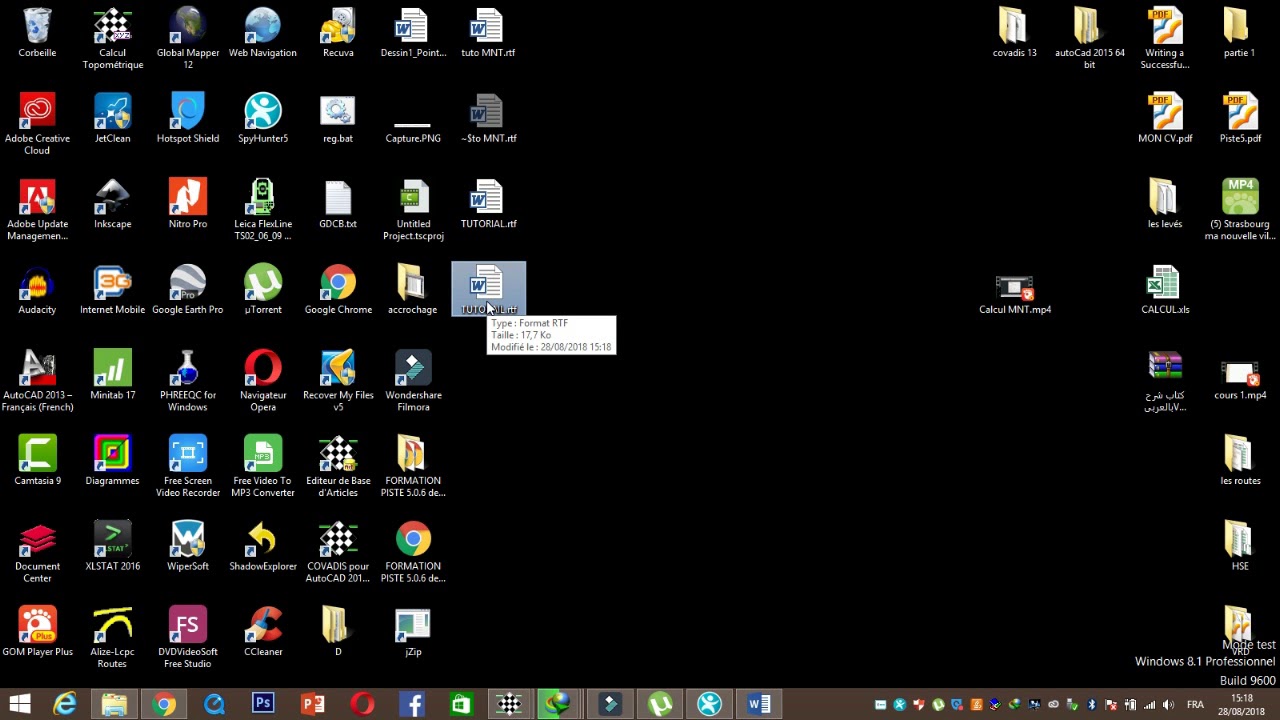
Task: Select Untitled Project.tscproj file
Action: click(x=413, y=209)
